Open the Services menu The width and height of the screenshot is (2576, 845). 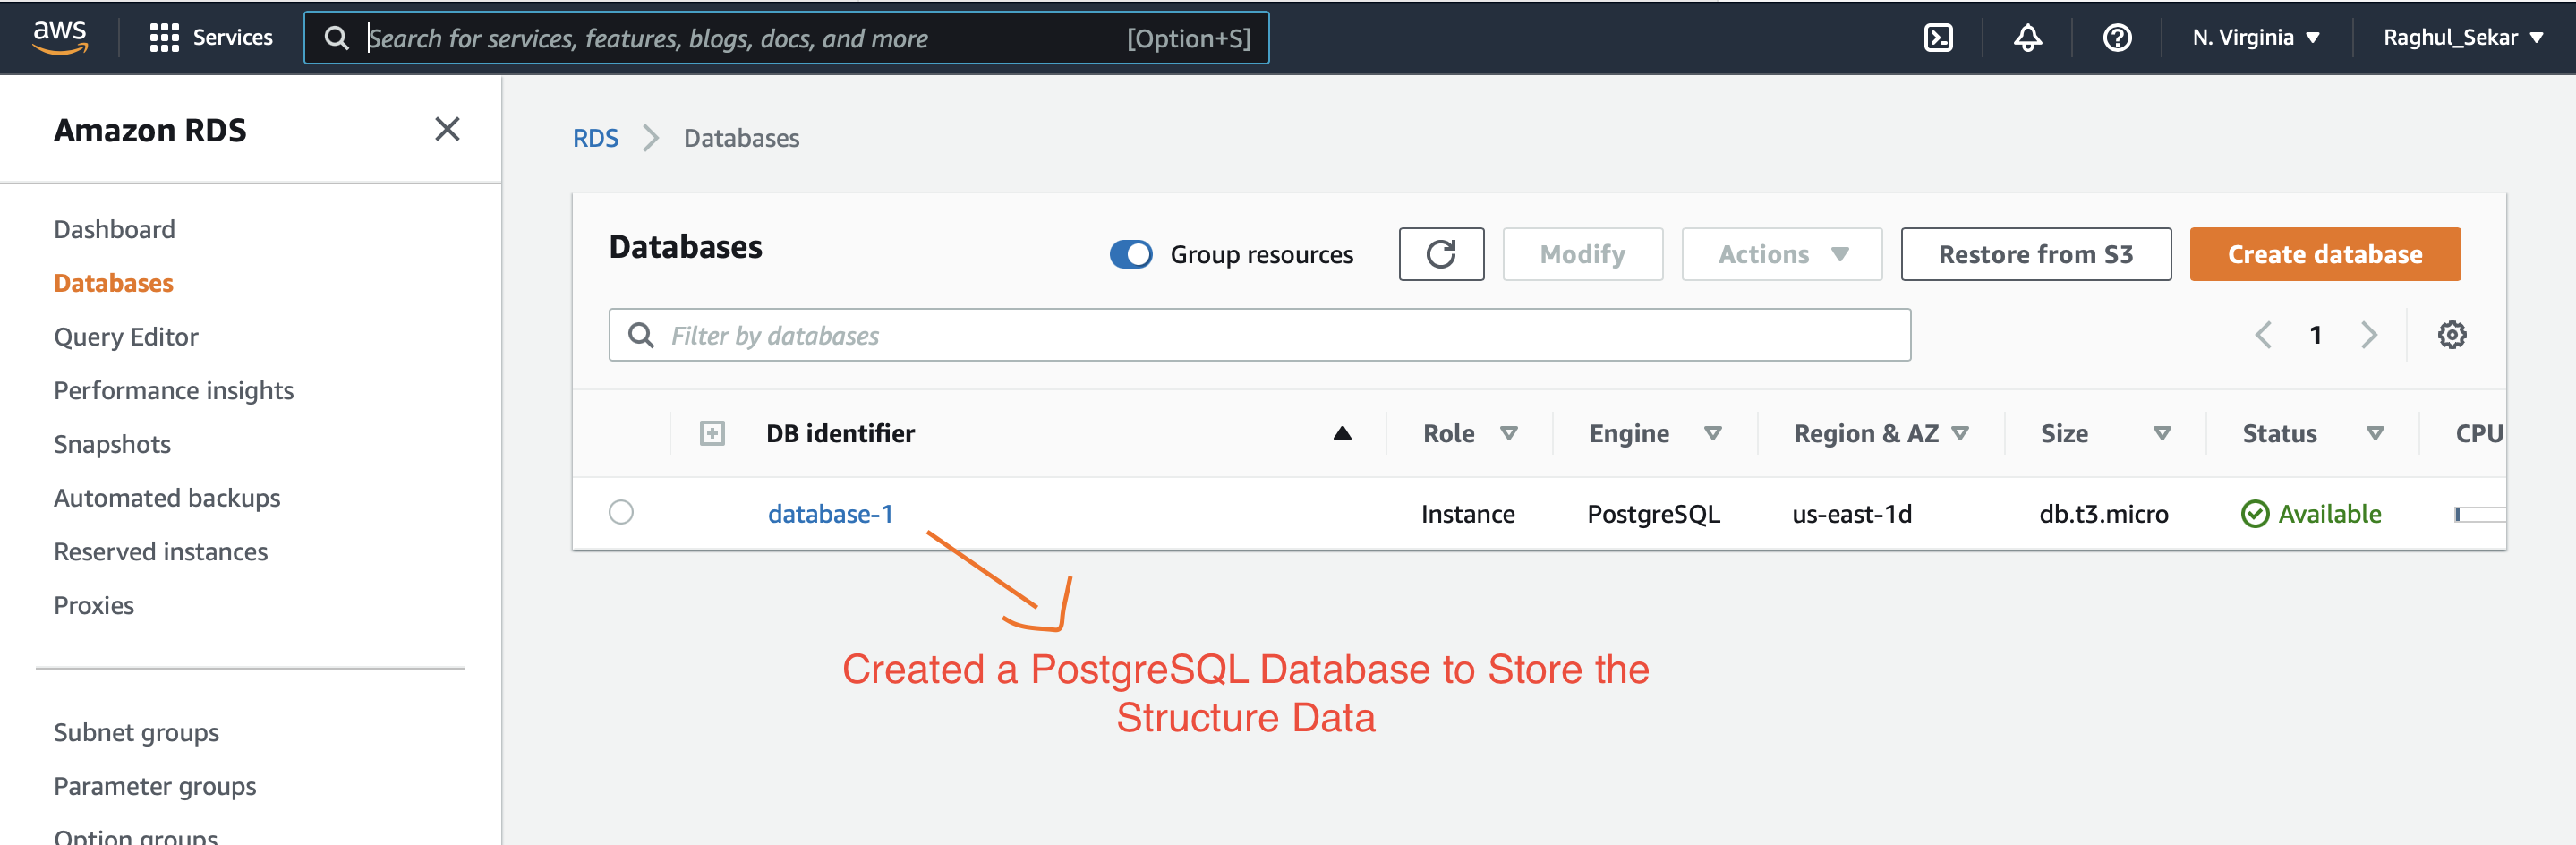pos(211,37)
